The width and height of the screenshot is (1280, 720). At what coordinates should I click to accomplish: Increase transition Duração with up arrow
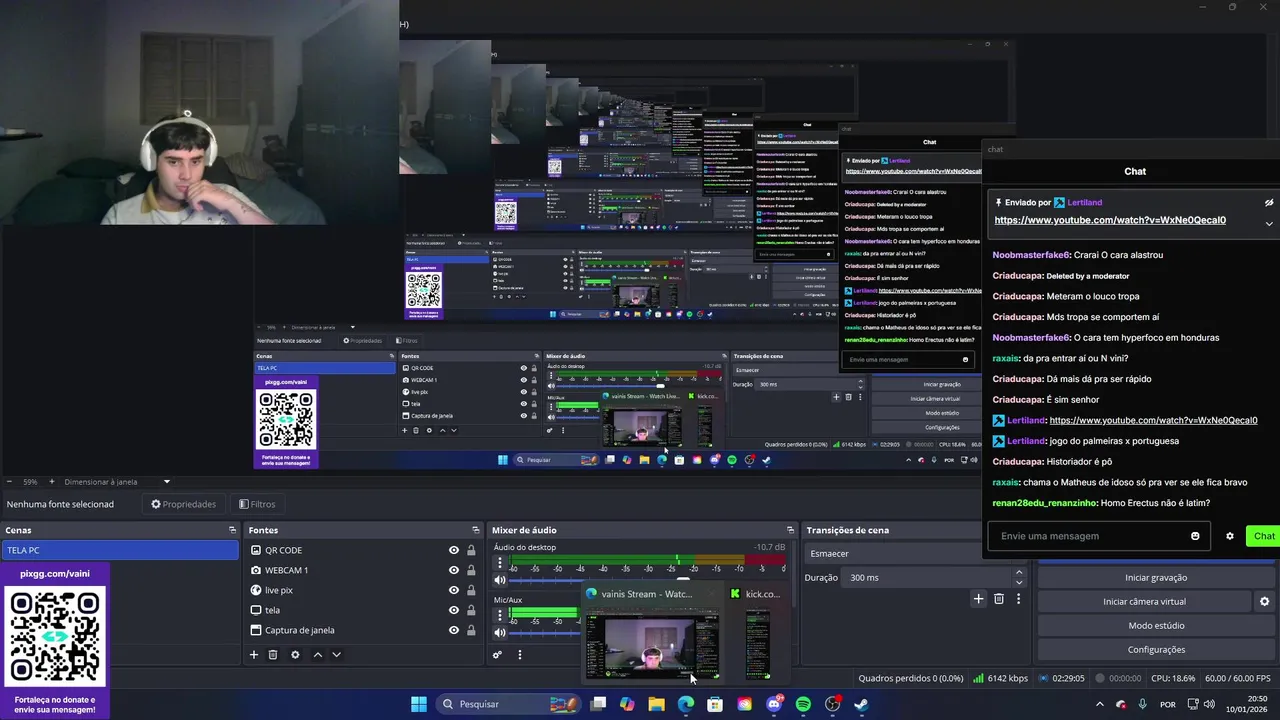(1019, 573)
